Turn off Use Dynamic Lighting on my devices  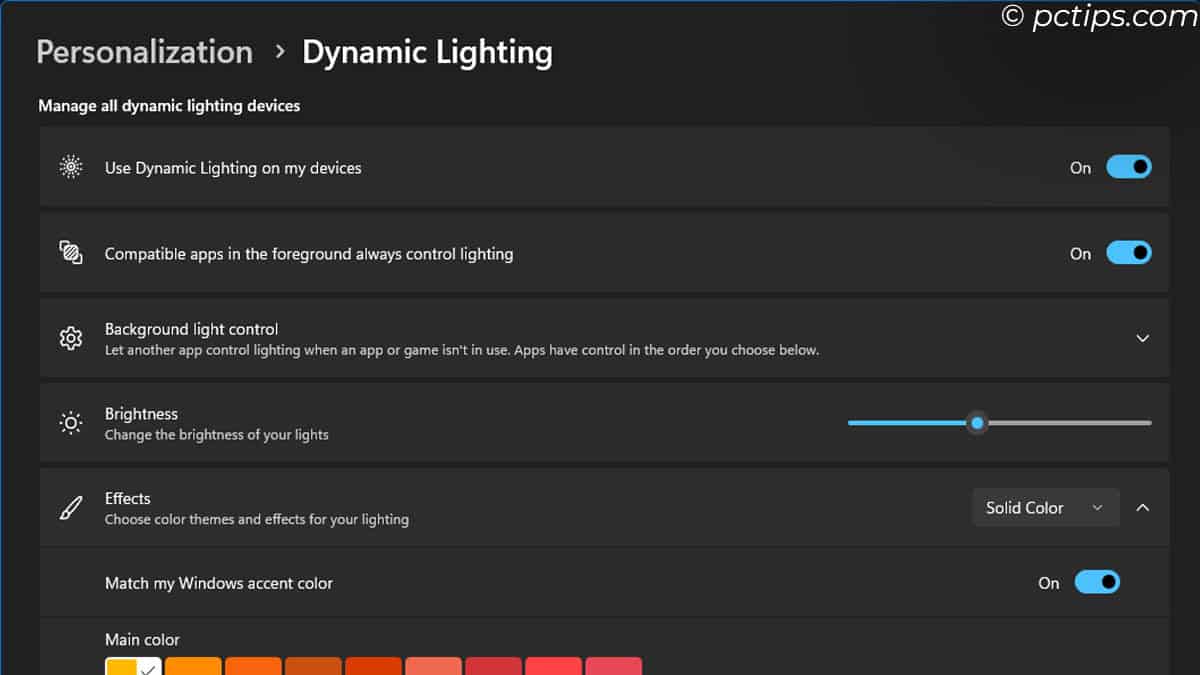tap(1128, 168)
